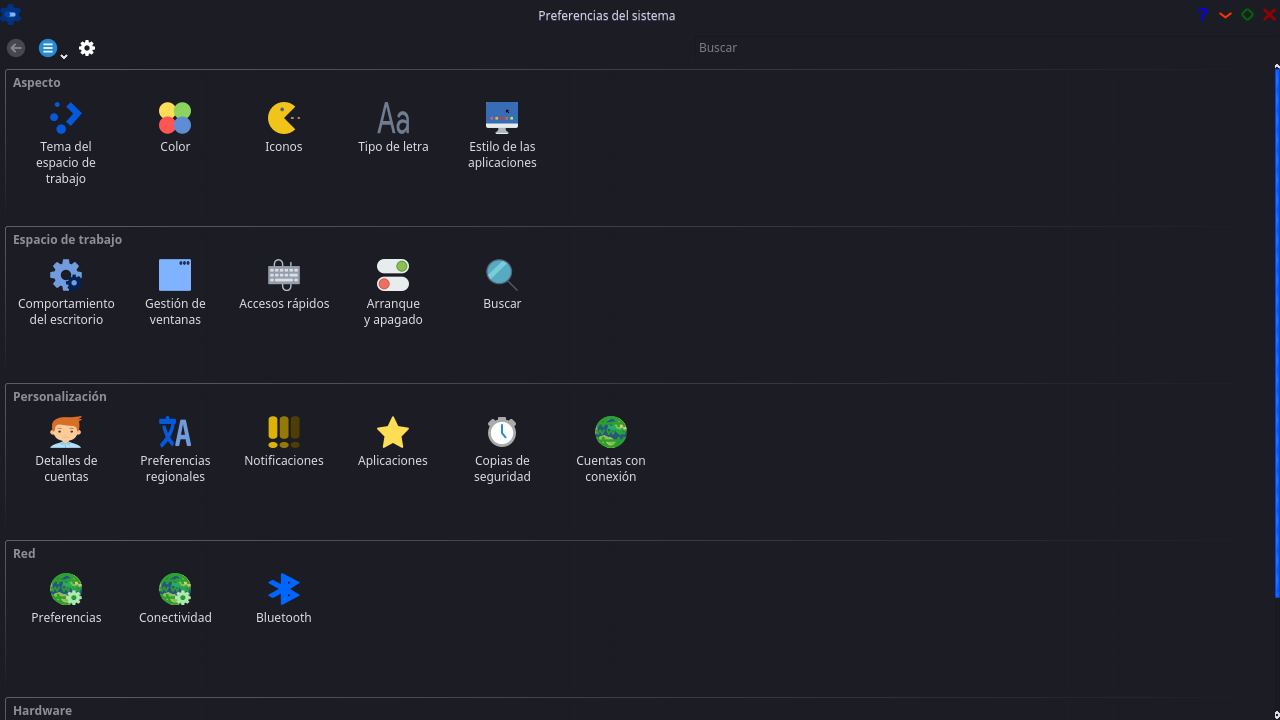Image resolution: width=1280 pixels, height=720 pixels.
Task: Click the help question mark button
Action: (1202, 15)
